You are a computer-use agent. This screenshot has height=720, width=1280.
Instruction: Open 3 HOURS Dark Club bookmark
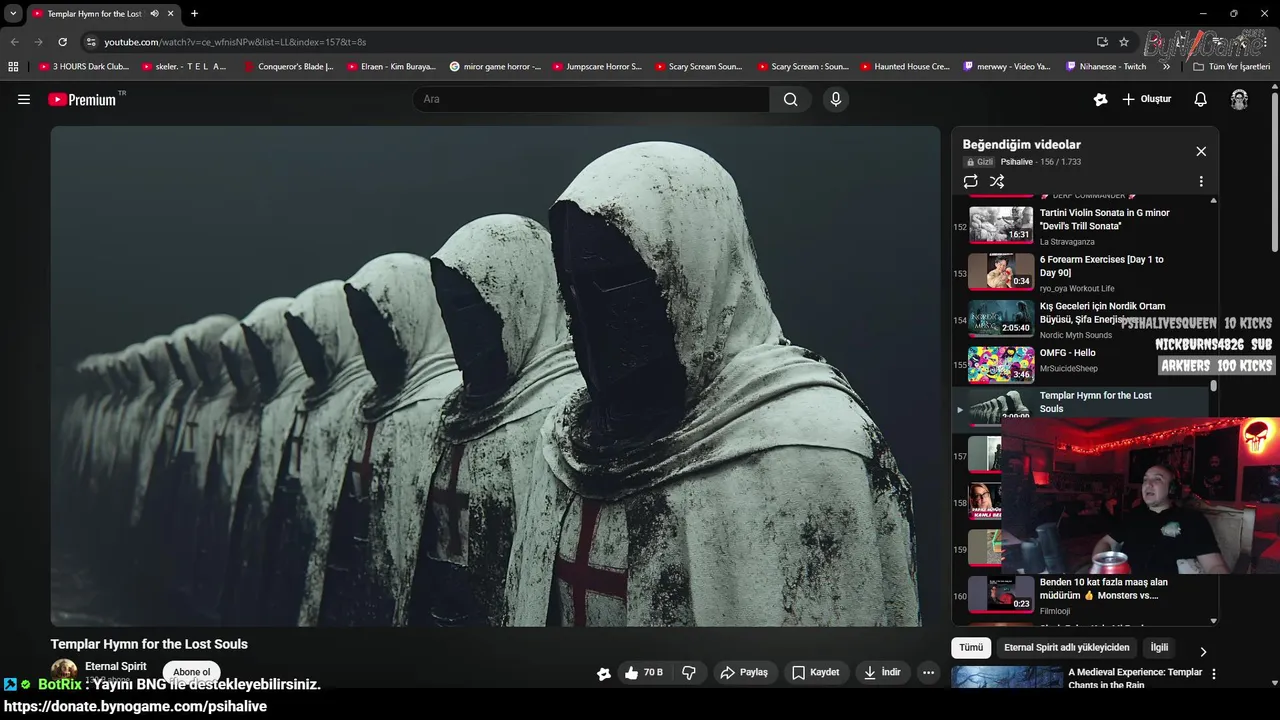84,67
